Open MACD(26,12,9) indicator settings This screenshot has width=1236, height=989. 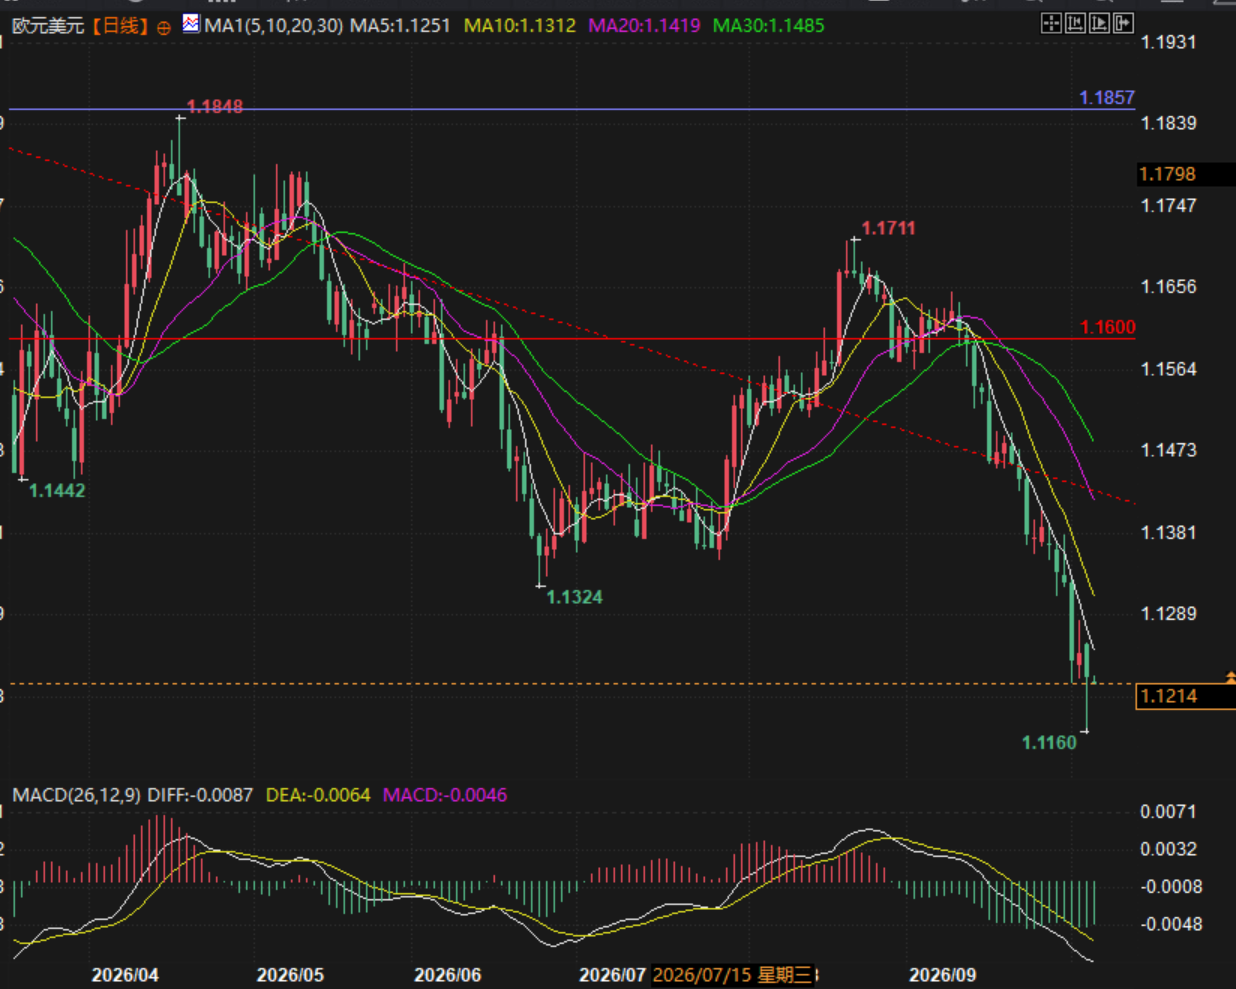(77, 795)
